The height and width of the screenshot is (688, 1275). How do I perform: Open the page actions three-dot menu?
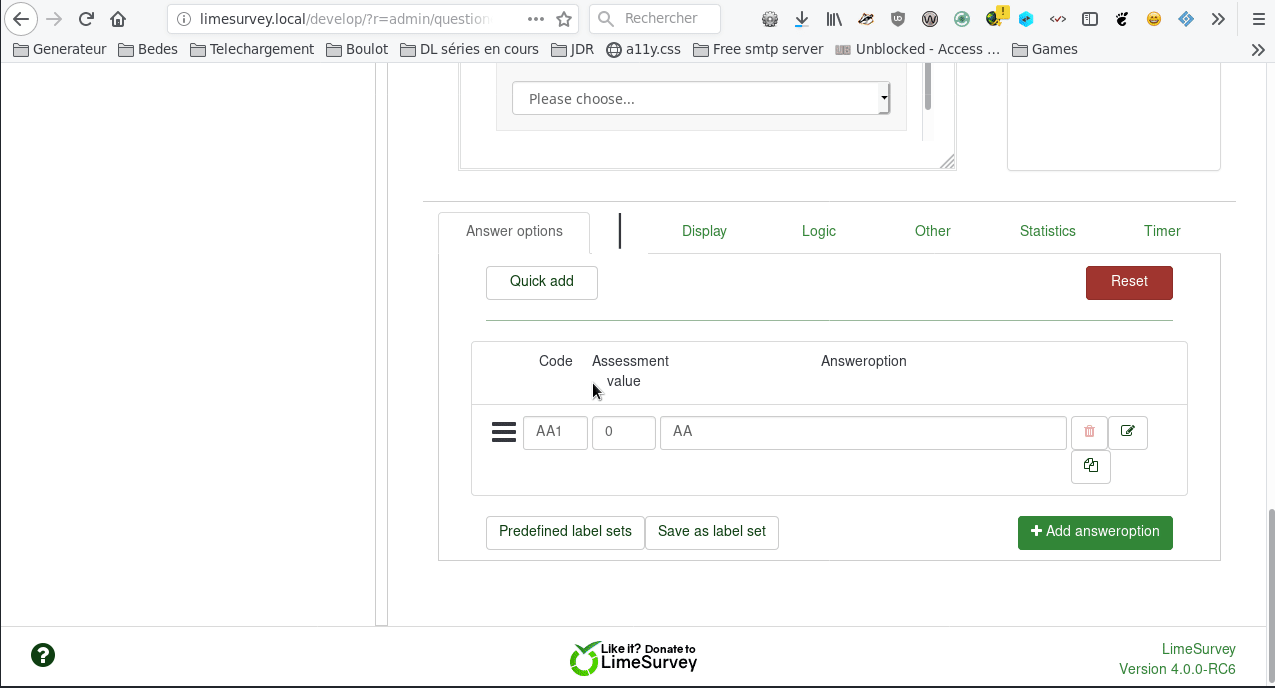tap(536, 19)
